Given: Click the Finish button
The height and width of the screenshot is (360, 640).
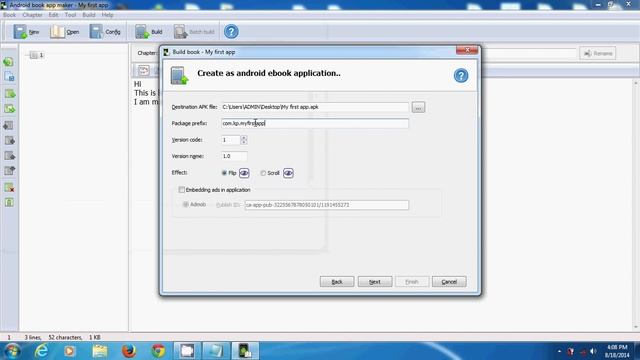Looking at the screenshot, I should (x=412, y=282).
